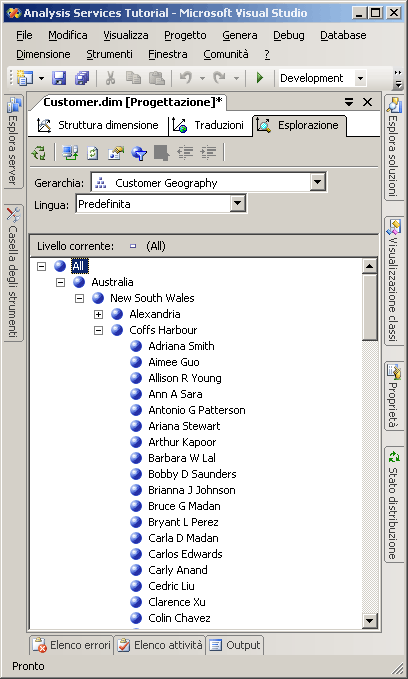Open the Output panel
Viewport: 408px width, 679px height.
(x=235, y=645)
